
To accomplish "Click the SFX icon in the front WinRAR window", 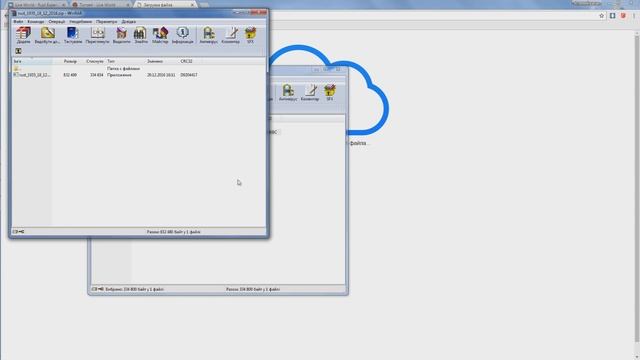I will coord(250,35).
